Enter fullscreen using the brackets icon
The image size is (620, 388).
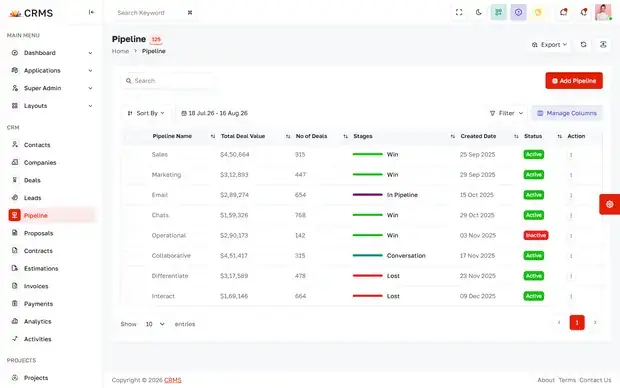459,12
